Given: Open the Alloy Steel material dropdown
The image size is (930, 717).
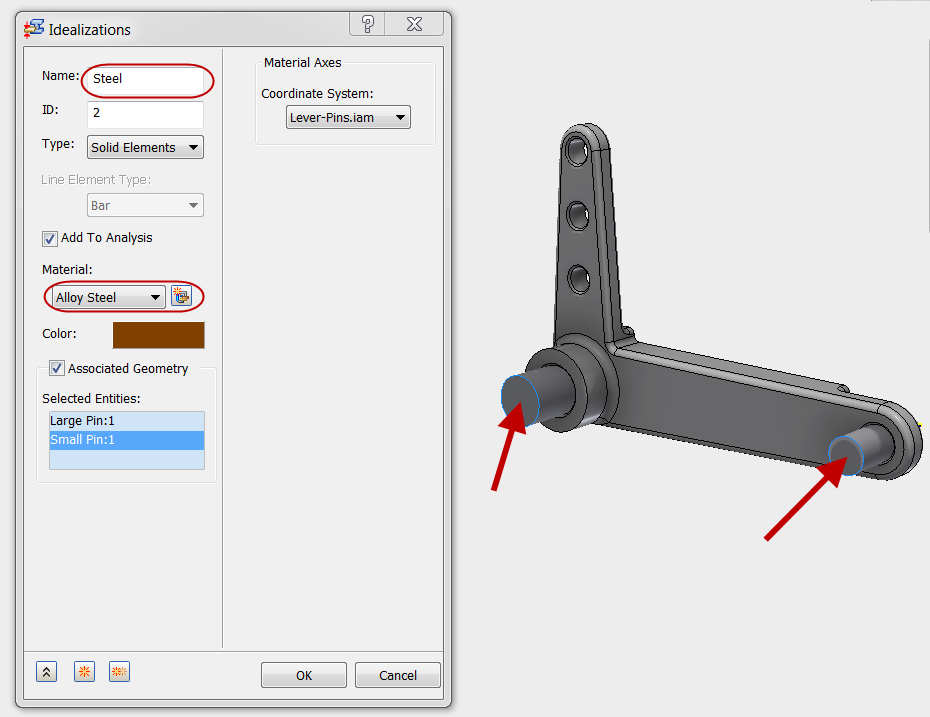Looking at the screenshot, I should point(109,297).
